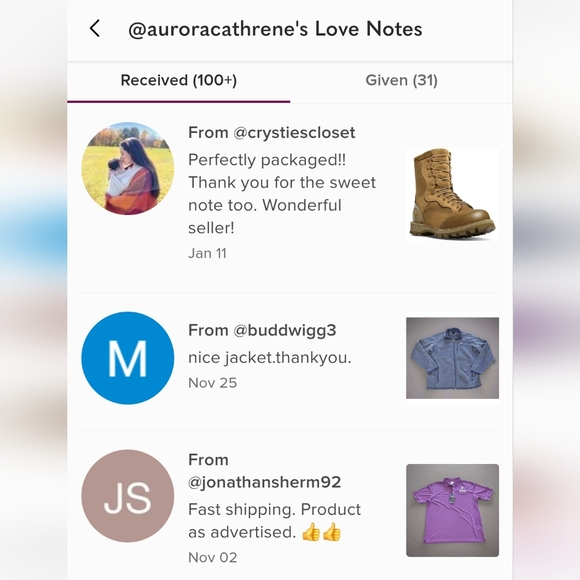
Task: Click the thumbs up emoji in note
Action: coord(321,532)
